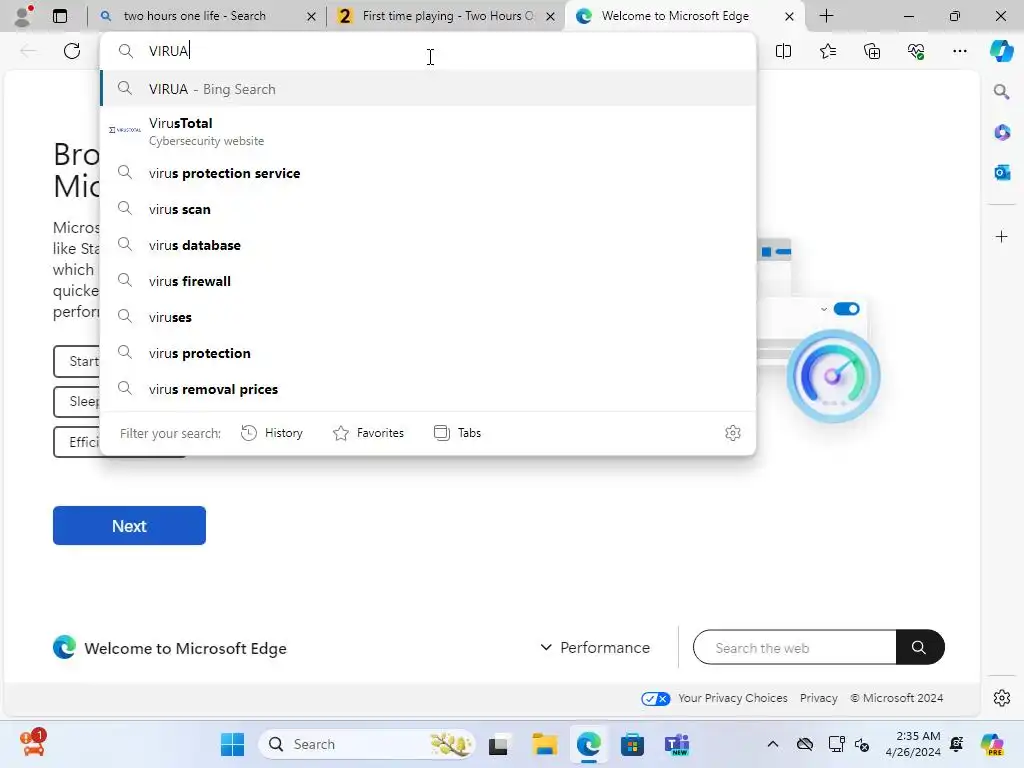
Task: Toggle the blue efficiency switch in illustration
Action: coord(846,309)
